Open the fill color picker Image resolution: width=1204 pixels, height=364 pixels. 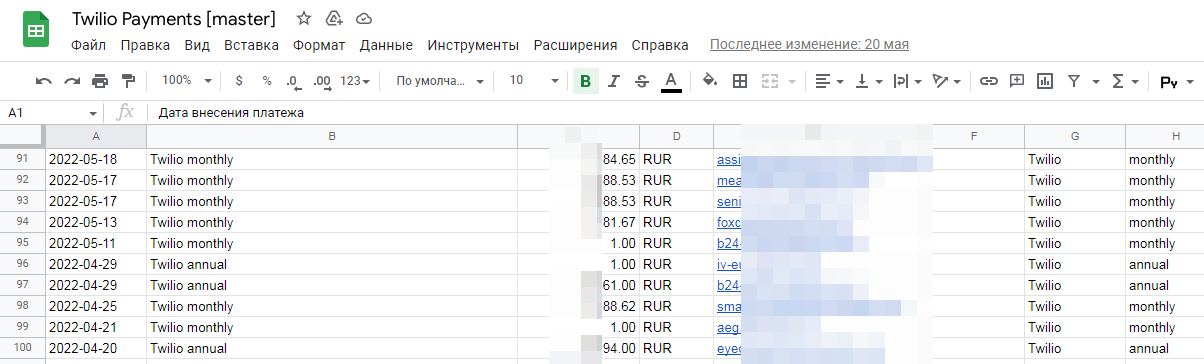[711, 81]
